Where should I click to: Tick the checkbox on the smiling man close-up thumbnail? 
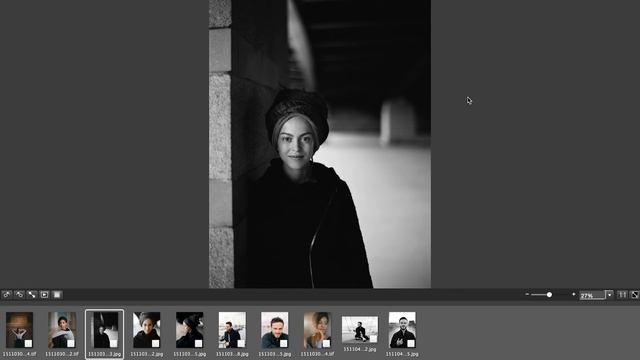pyautogui.click(x=284, y=343)
